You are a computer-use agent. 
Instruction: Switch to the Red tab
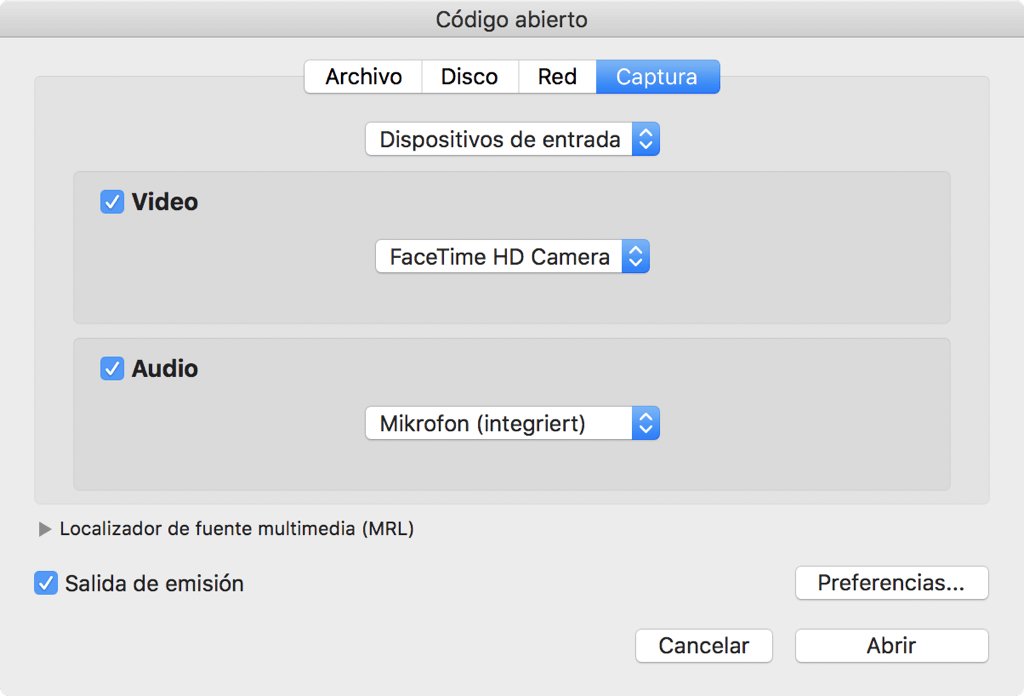[x=557, y=76]
